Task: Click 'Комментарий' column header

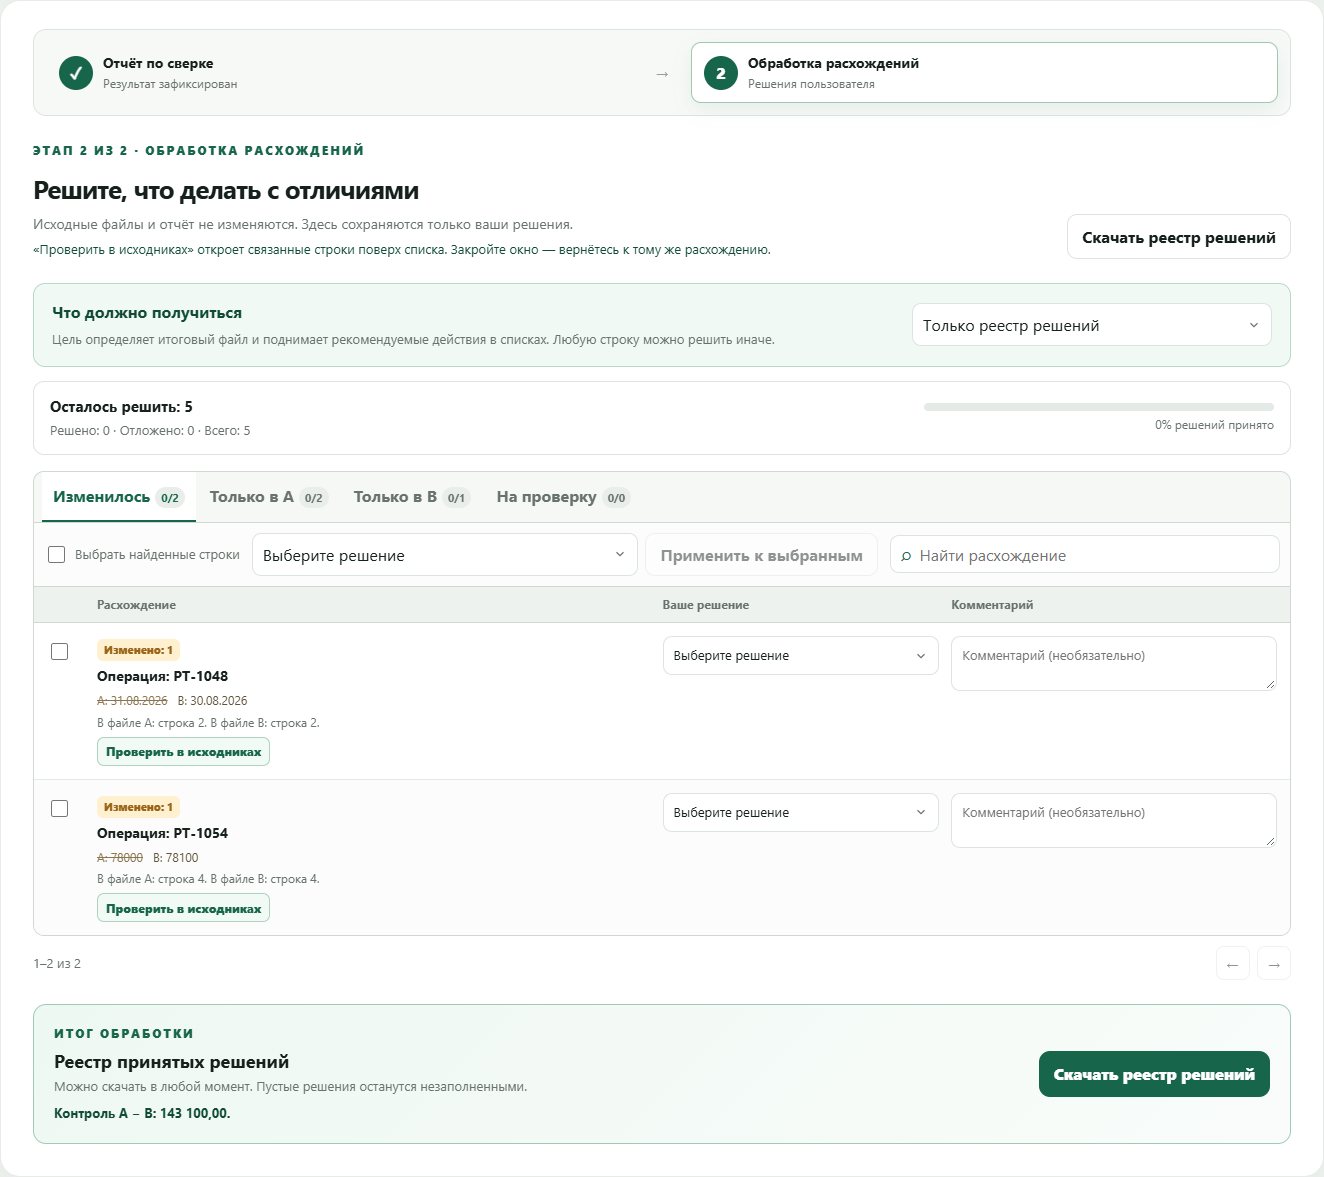Action: pos(992,605)
